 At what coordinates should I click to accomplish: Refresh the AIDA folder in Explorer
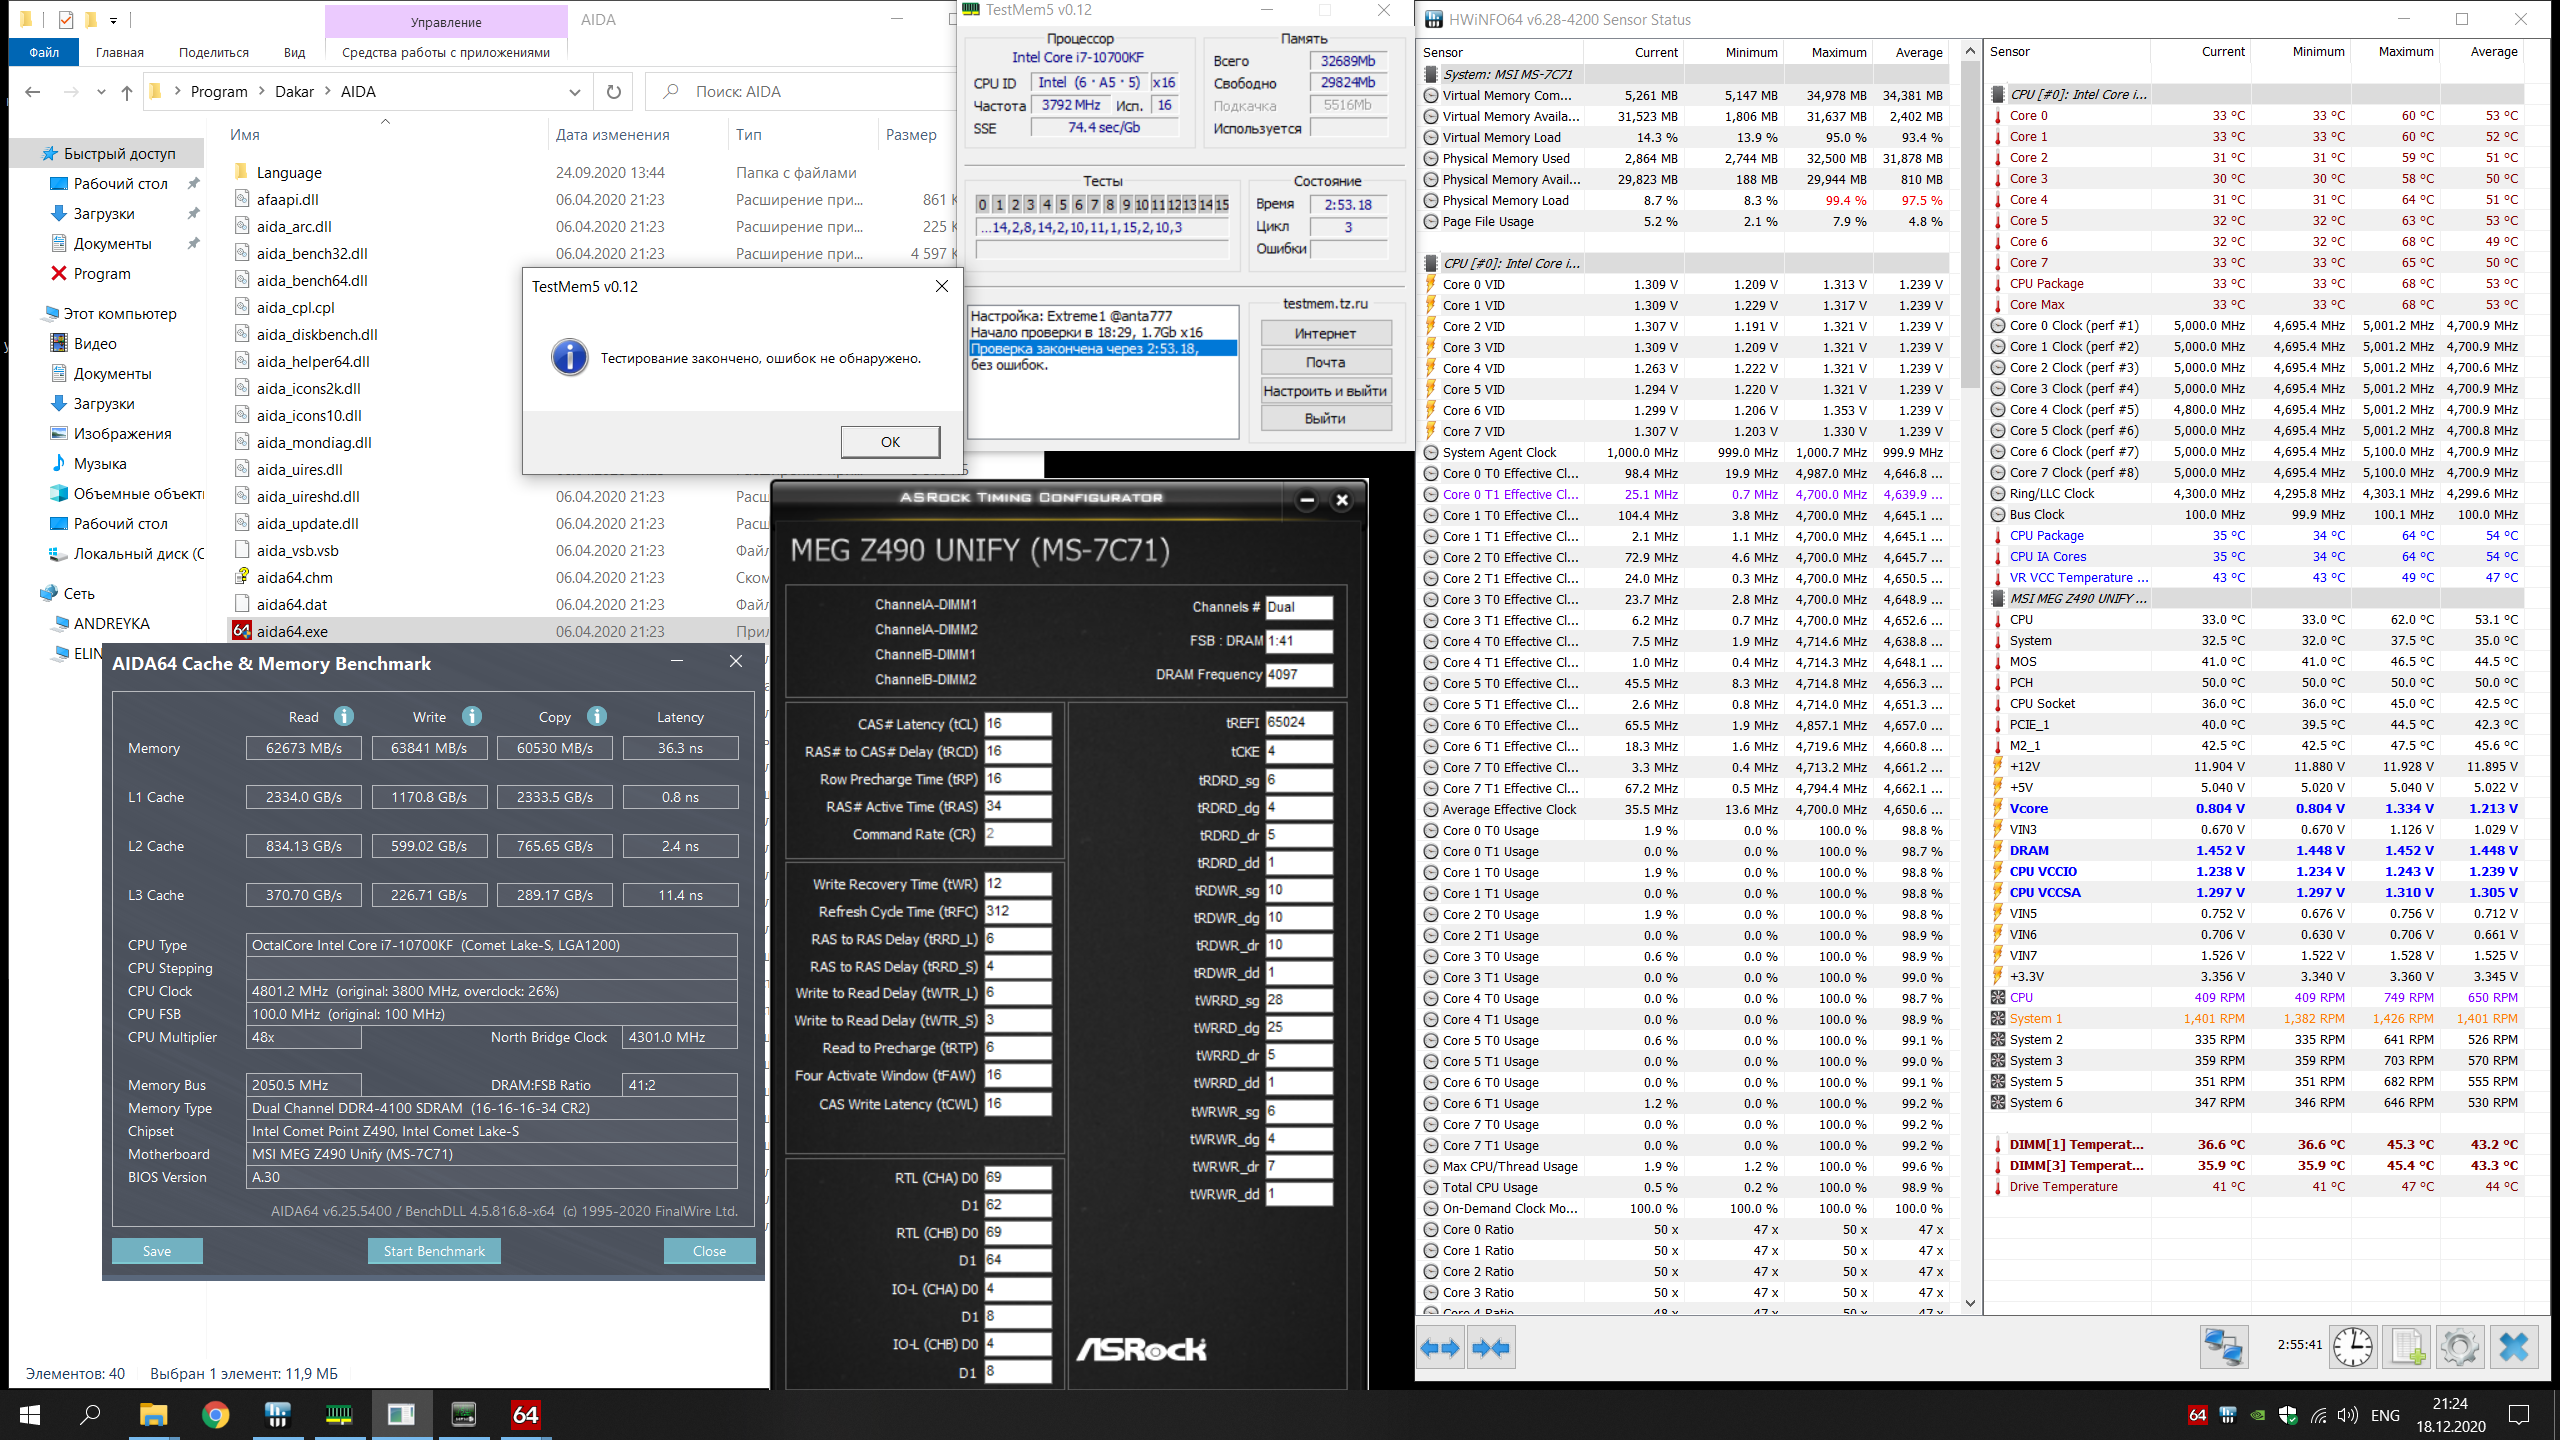614,92
